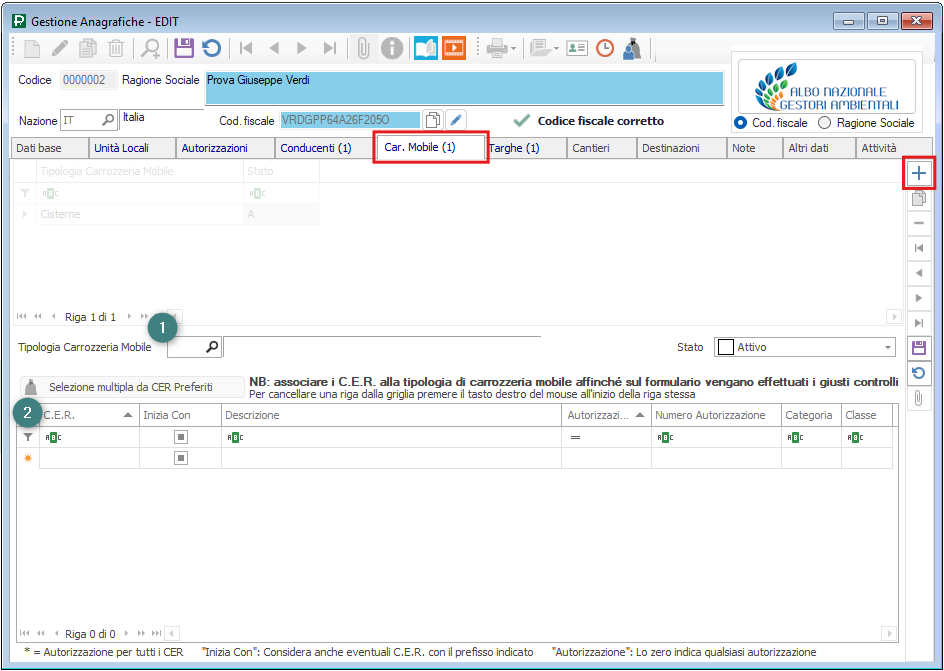The height and width of the screenshot is (671, 944).
Task: Open the Autorizzazioni tab
Action: tap(214, 148)
